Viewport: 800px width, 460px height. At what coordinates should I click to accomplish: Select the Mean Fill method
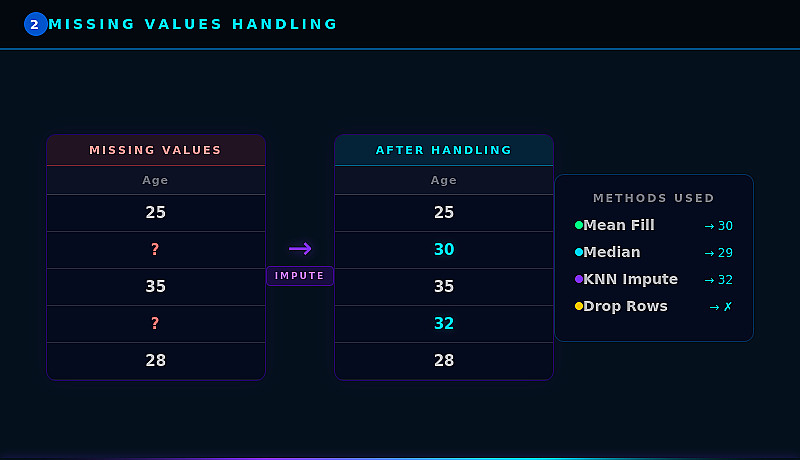[618, 225]
